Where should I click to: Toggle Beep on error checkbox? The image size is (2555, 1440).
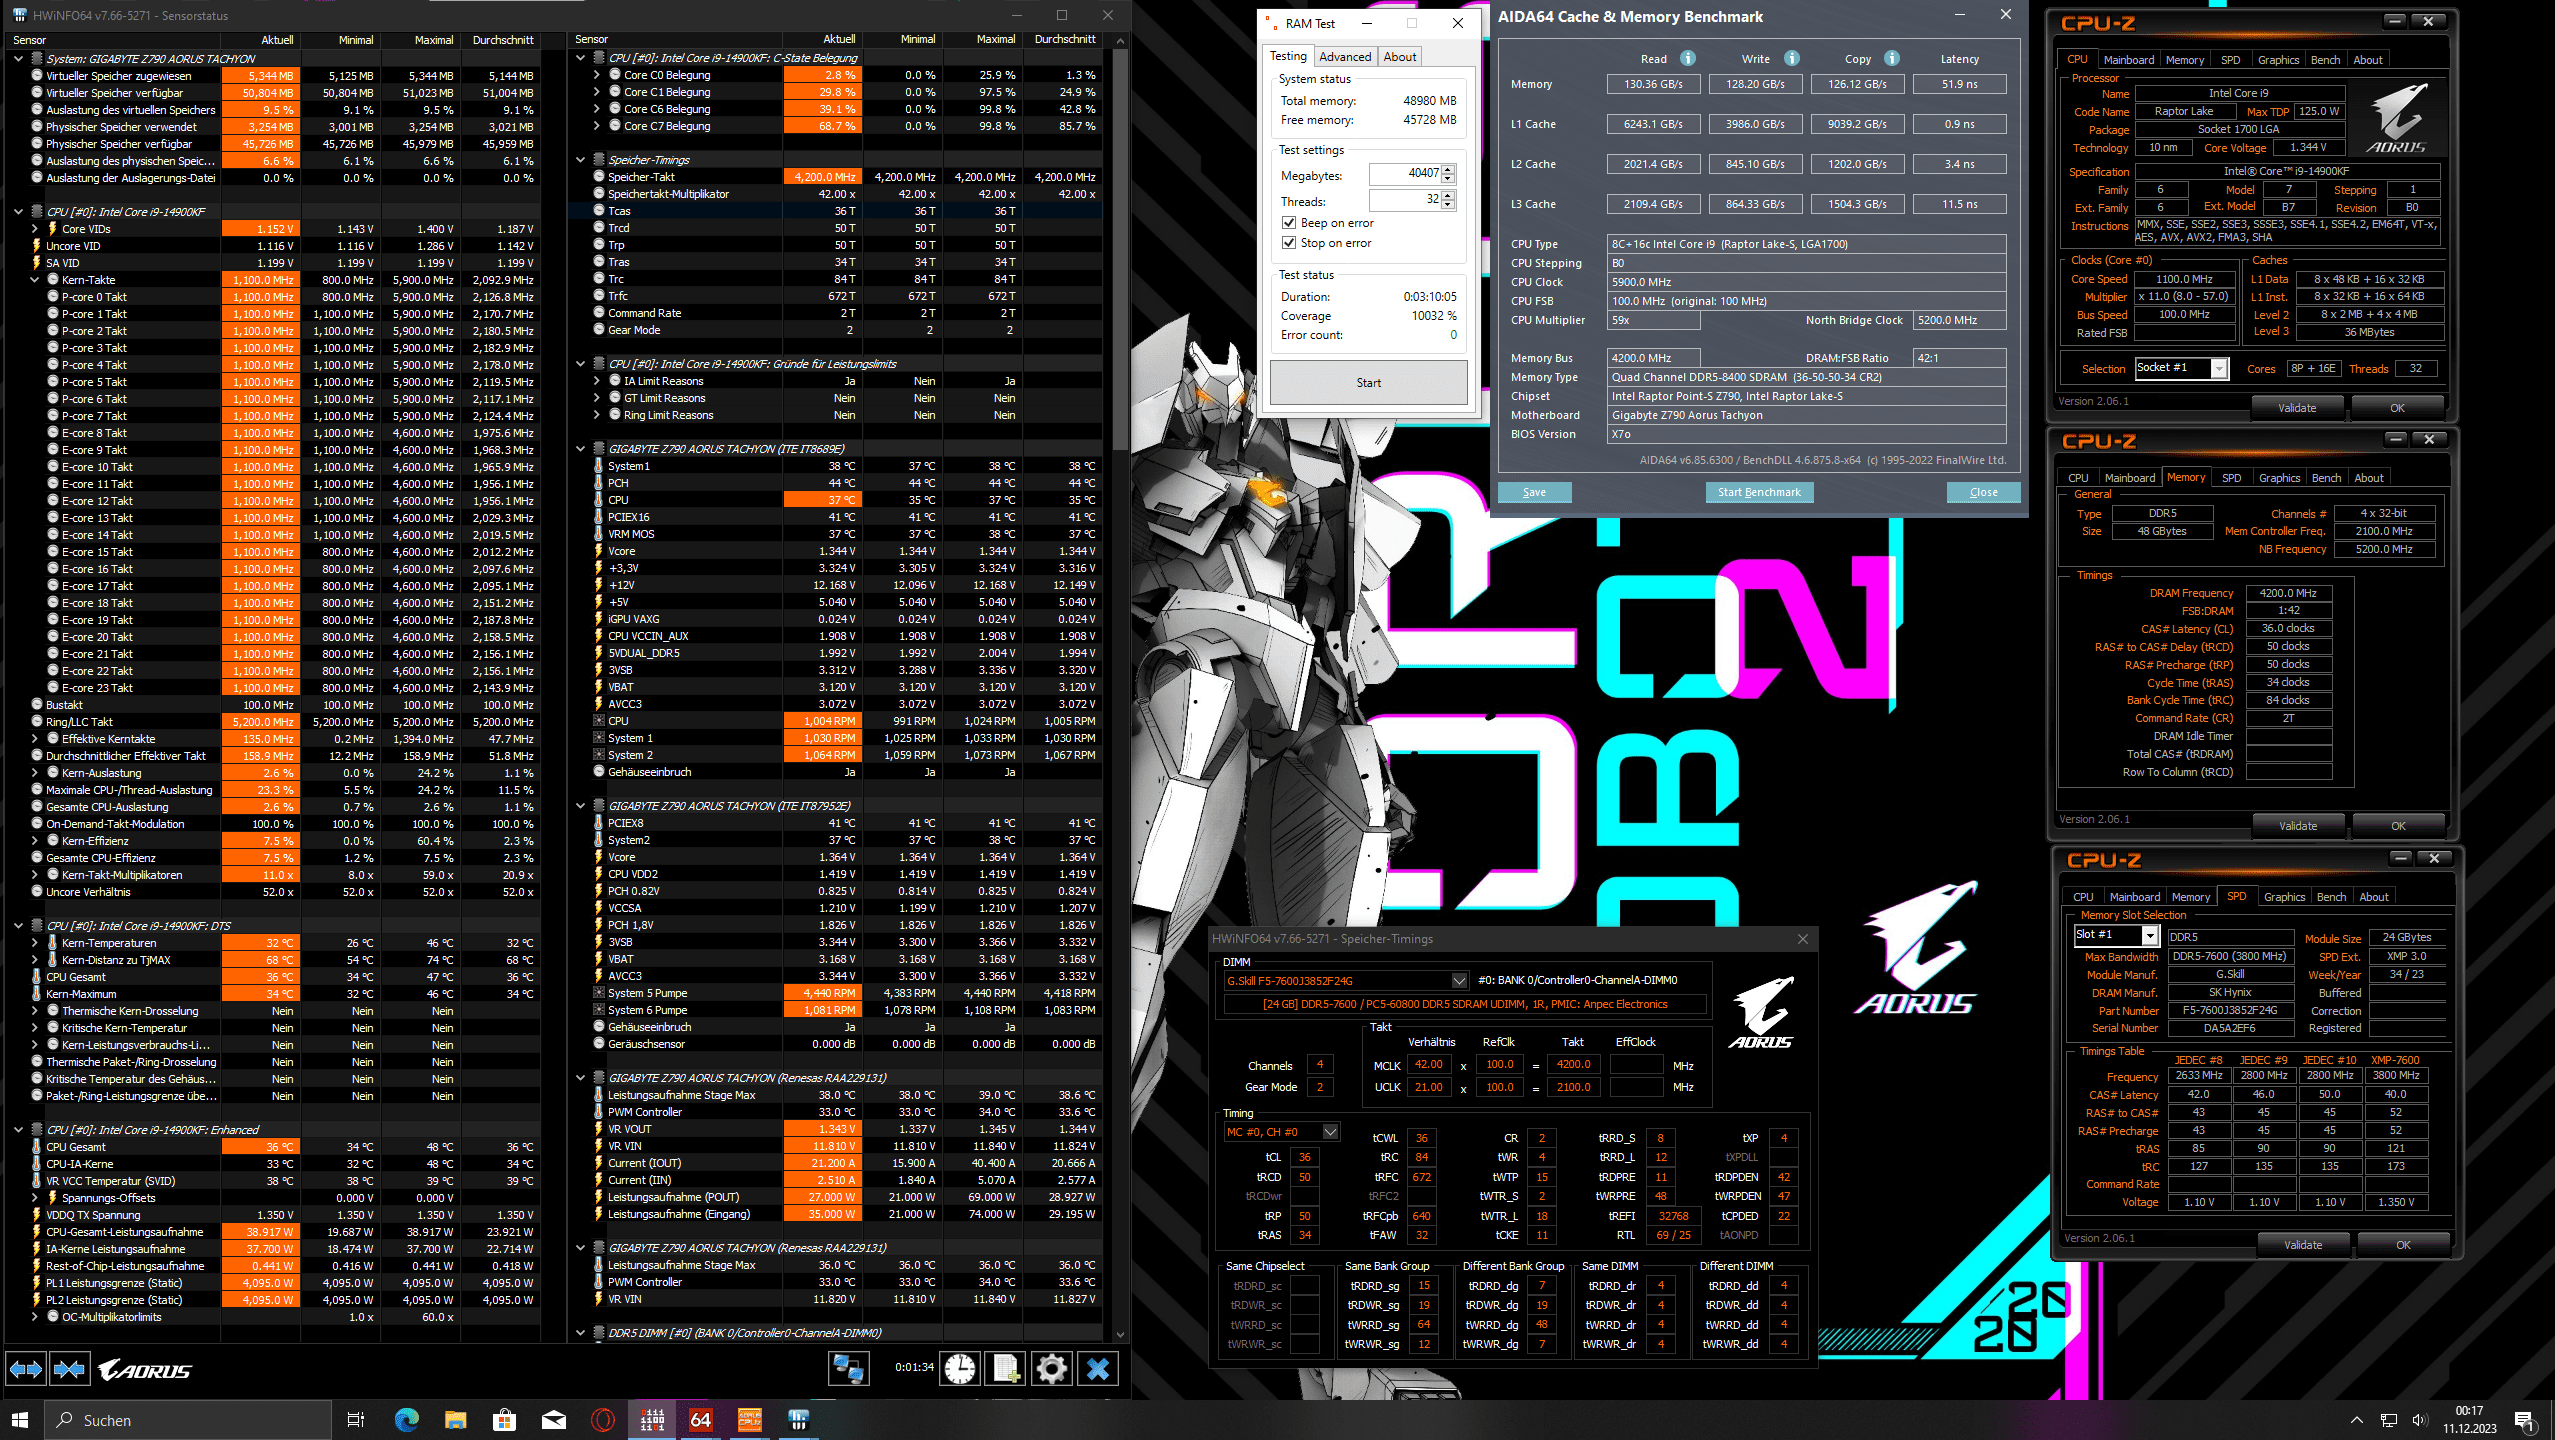pos(1289,223)
